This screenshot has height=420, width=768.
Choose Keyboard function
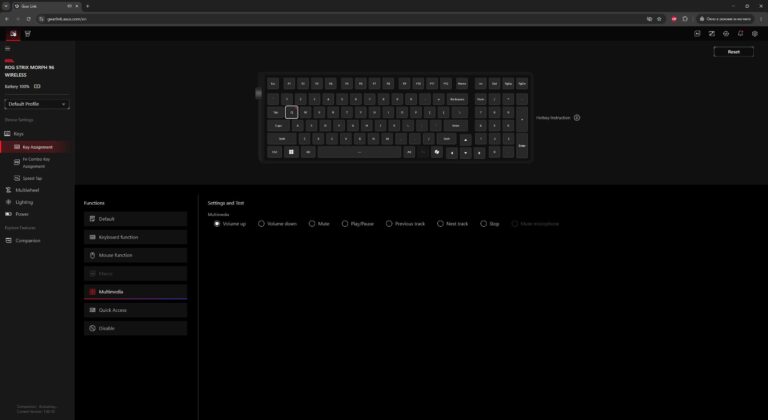(x=135, y=237)
